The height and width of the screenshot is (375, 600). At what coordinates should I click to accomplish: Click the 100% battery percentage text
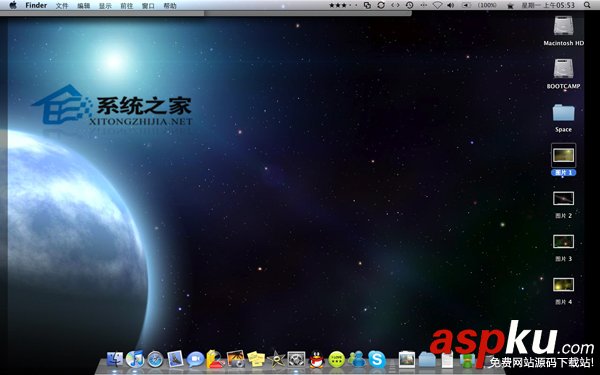[487, 5]
